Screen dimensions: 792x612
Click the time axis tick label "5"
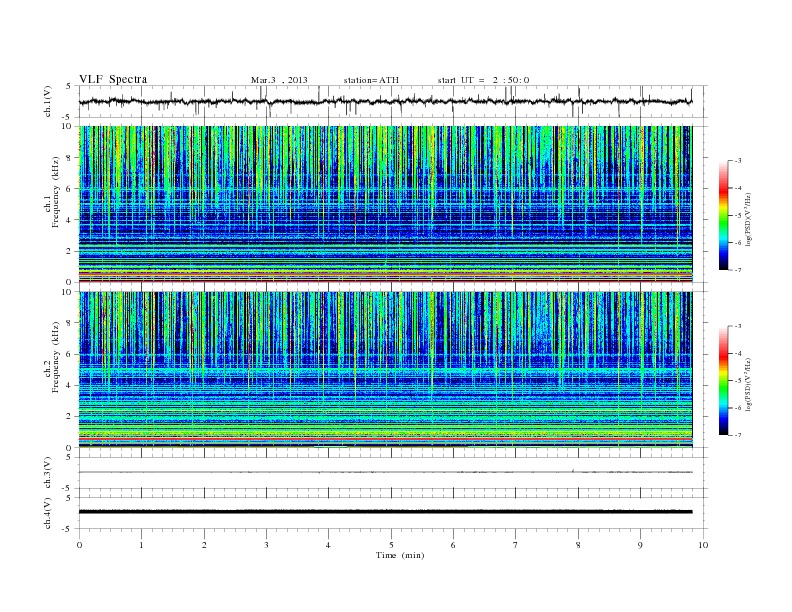pos(391,545)
